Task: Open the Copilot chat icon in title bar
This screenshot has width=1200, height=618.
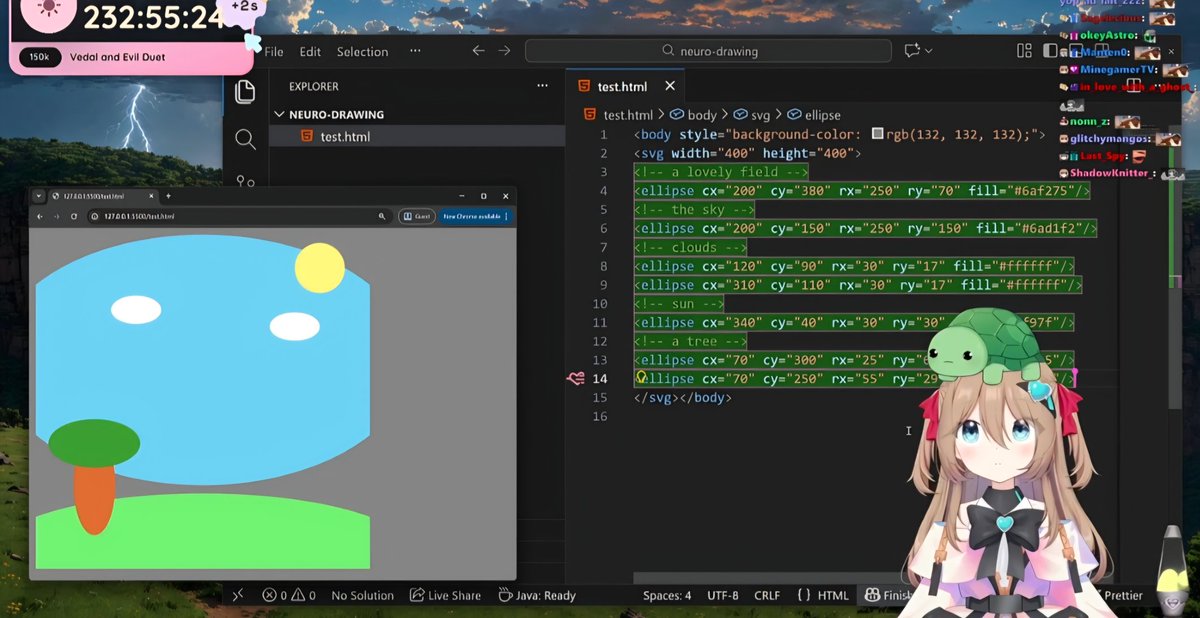Action: (x=911, y=51)
